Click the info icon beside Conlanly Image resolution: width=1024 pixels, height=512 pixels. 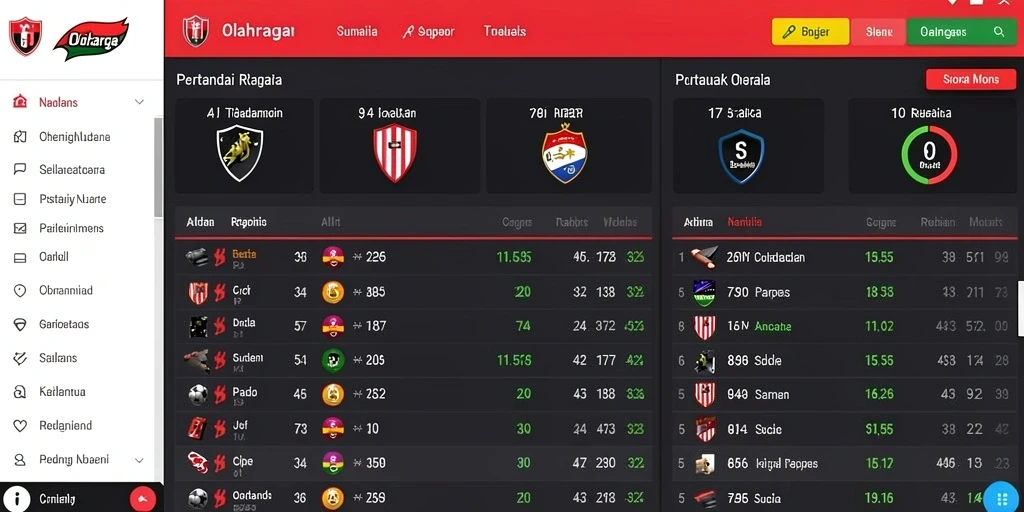[x=17, y=500]
